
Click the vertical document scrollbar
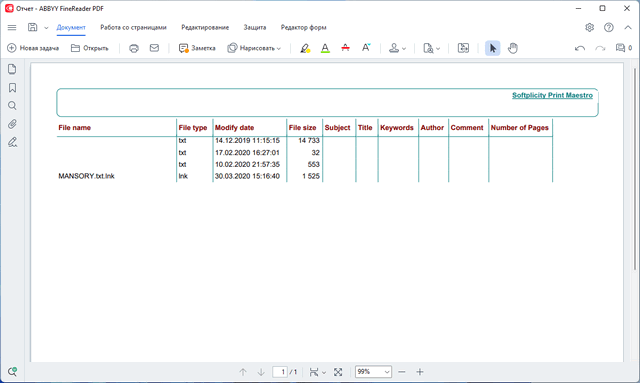click(634, 169)
